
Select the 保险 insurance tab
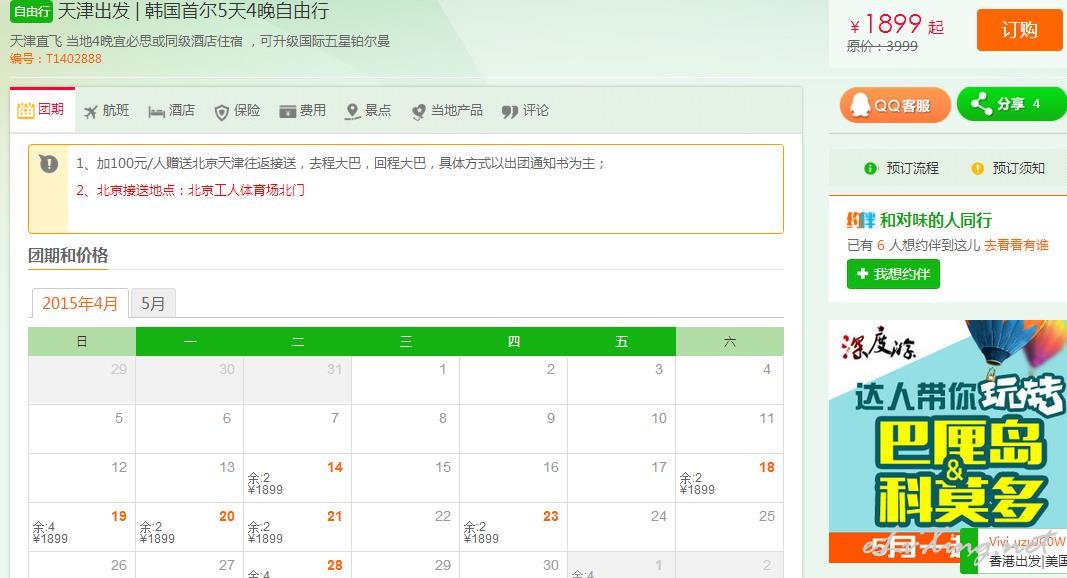[x=237, y=111]
